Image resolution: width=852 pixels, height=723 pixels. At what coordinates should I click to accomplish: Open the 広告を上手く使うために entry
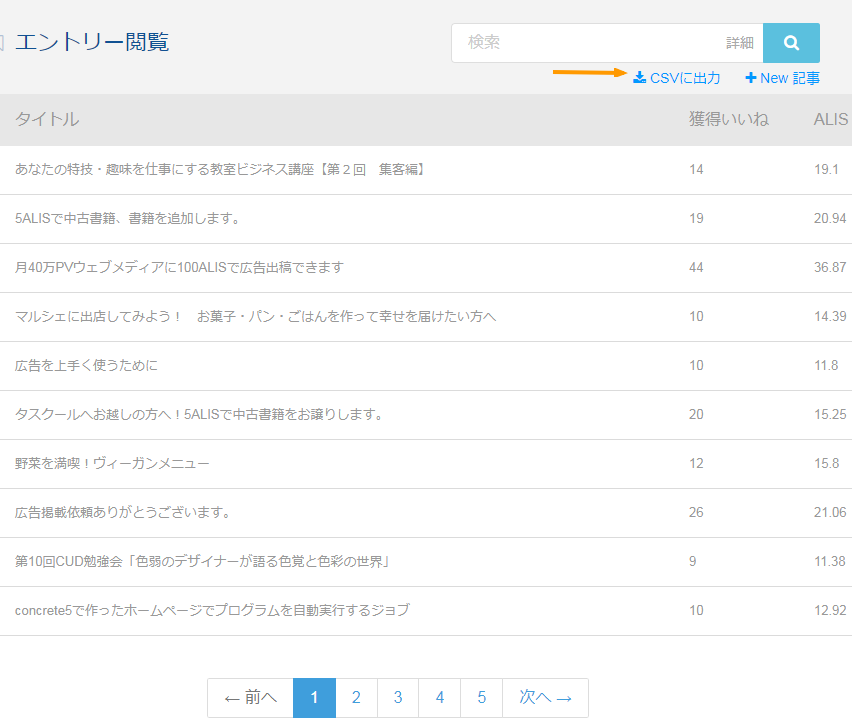point(86,366)
